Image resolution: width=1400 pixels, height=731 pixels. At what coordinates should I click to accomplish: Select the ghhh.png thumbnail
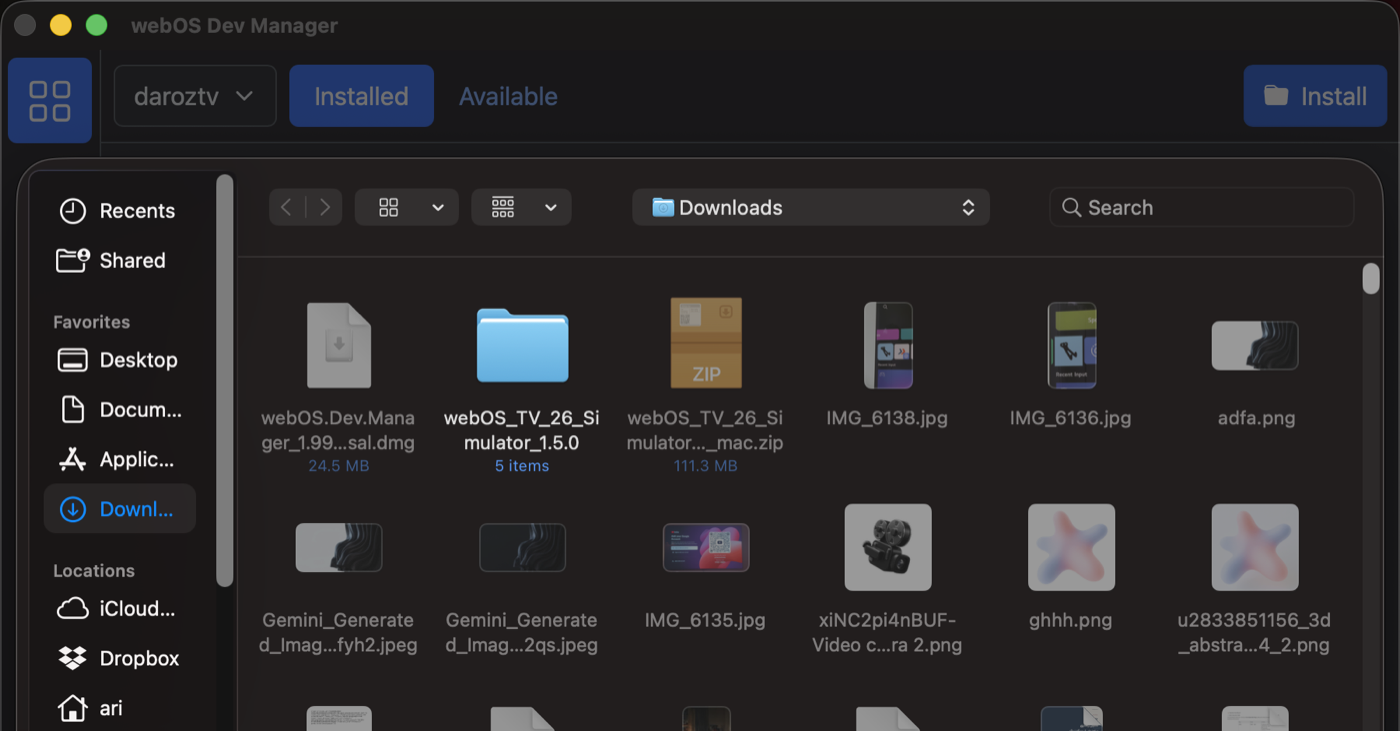pyautogui.click(x=1071, y=547)
